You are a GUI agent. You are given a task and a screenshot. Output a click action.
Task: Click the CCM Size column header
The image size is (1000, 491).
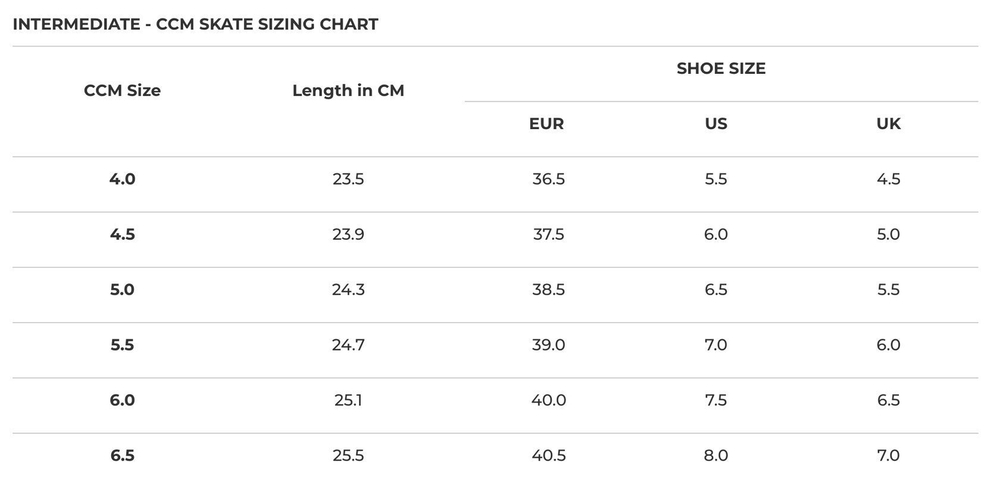(122, 90)
